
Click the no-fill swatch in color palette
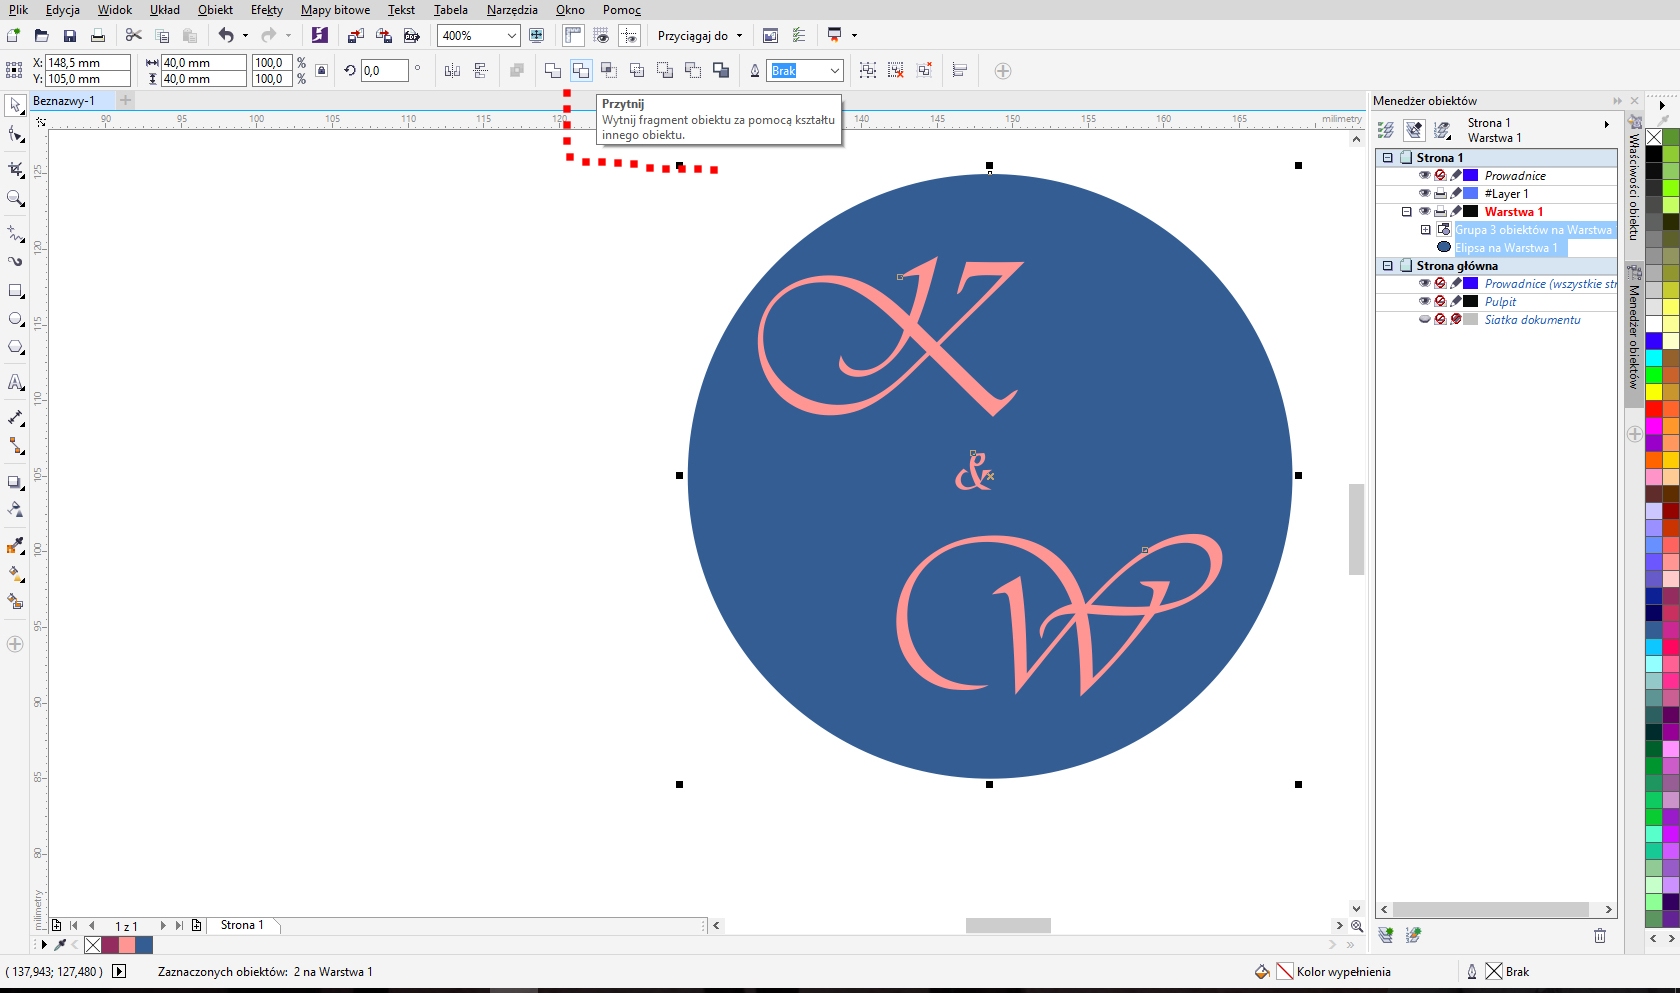(x=1654, y=137)
